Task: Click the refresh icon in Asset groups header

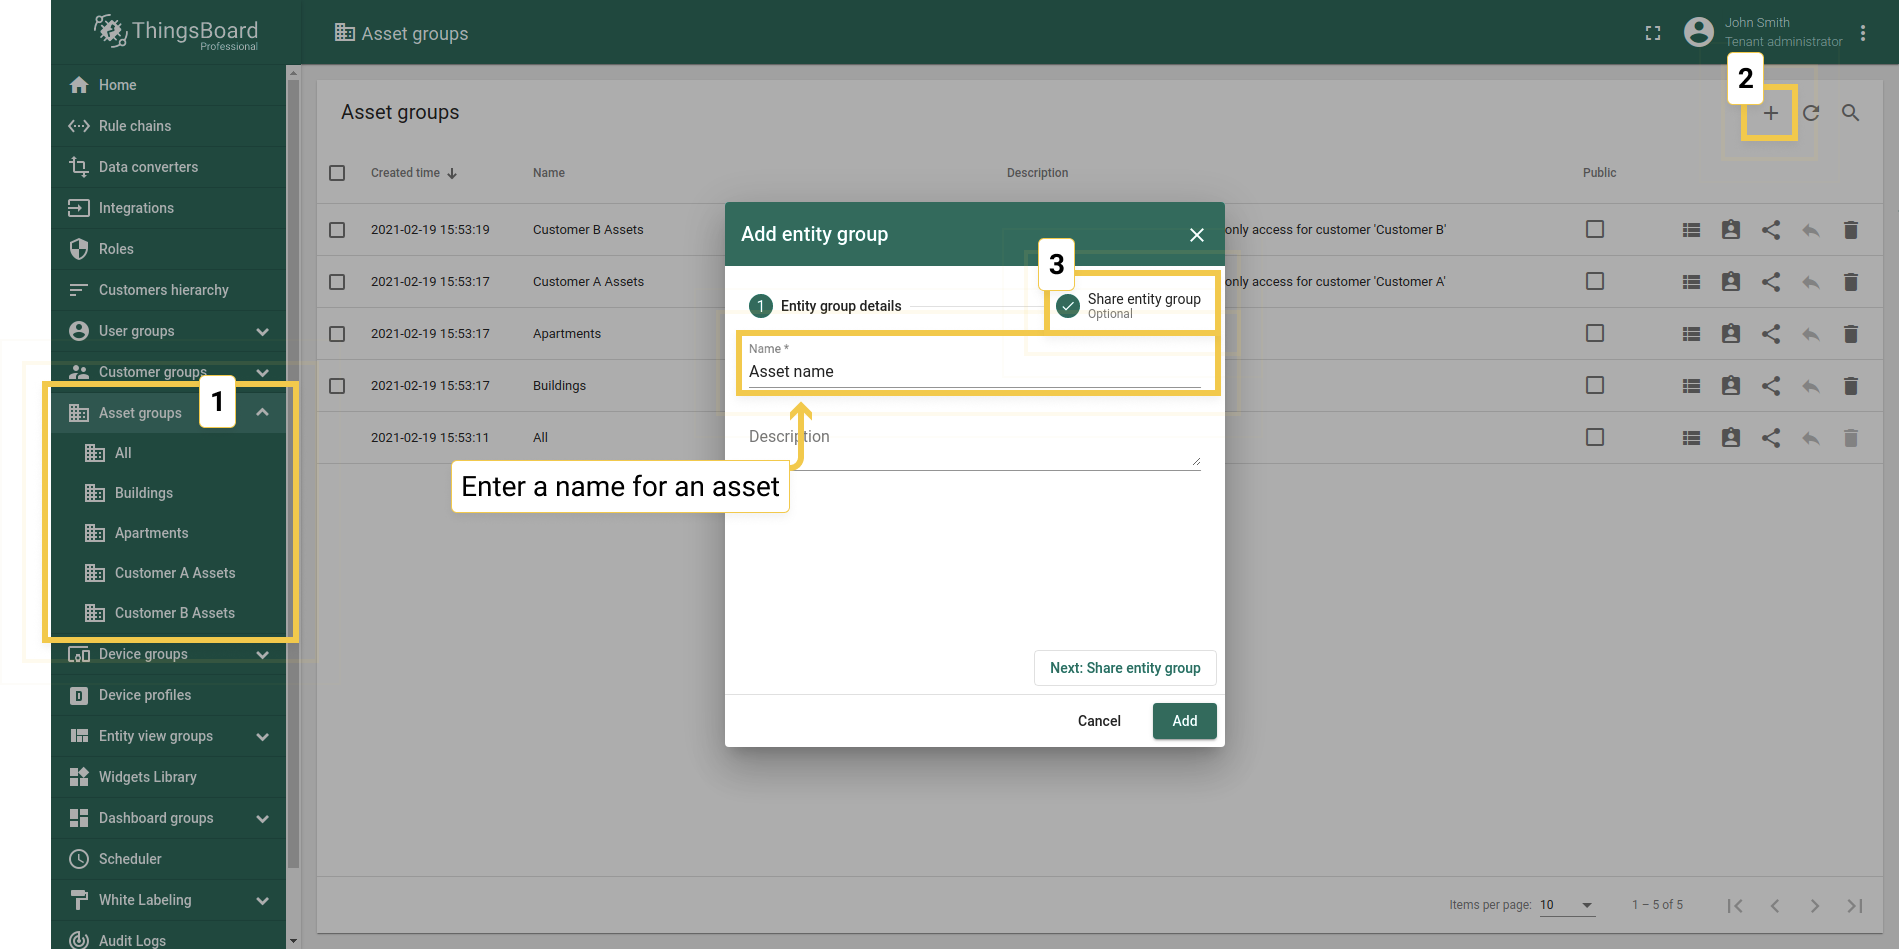Action: coord(1811,113)
